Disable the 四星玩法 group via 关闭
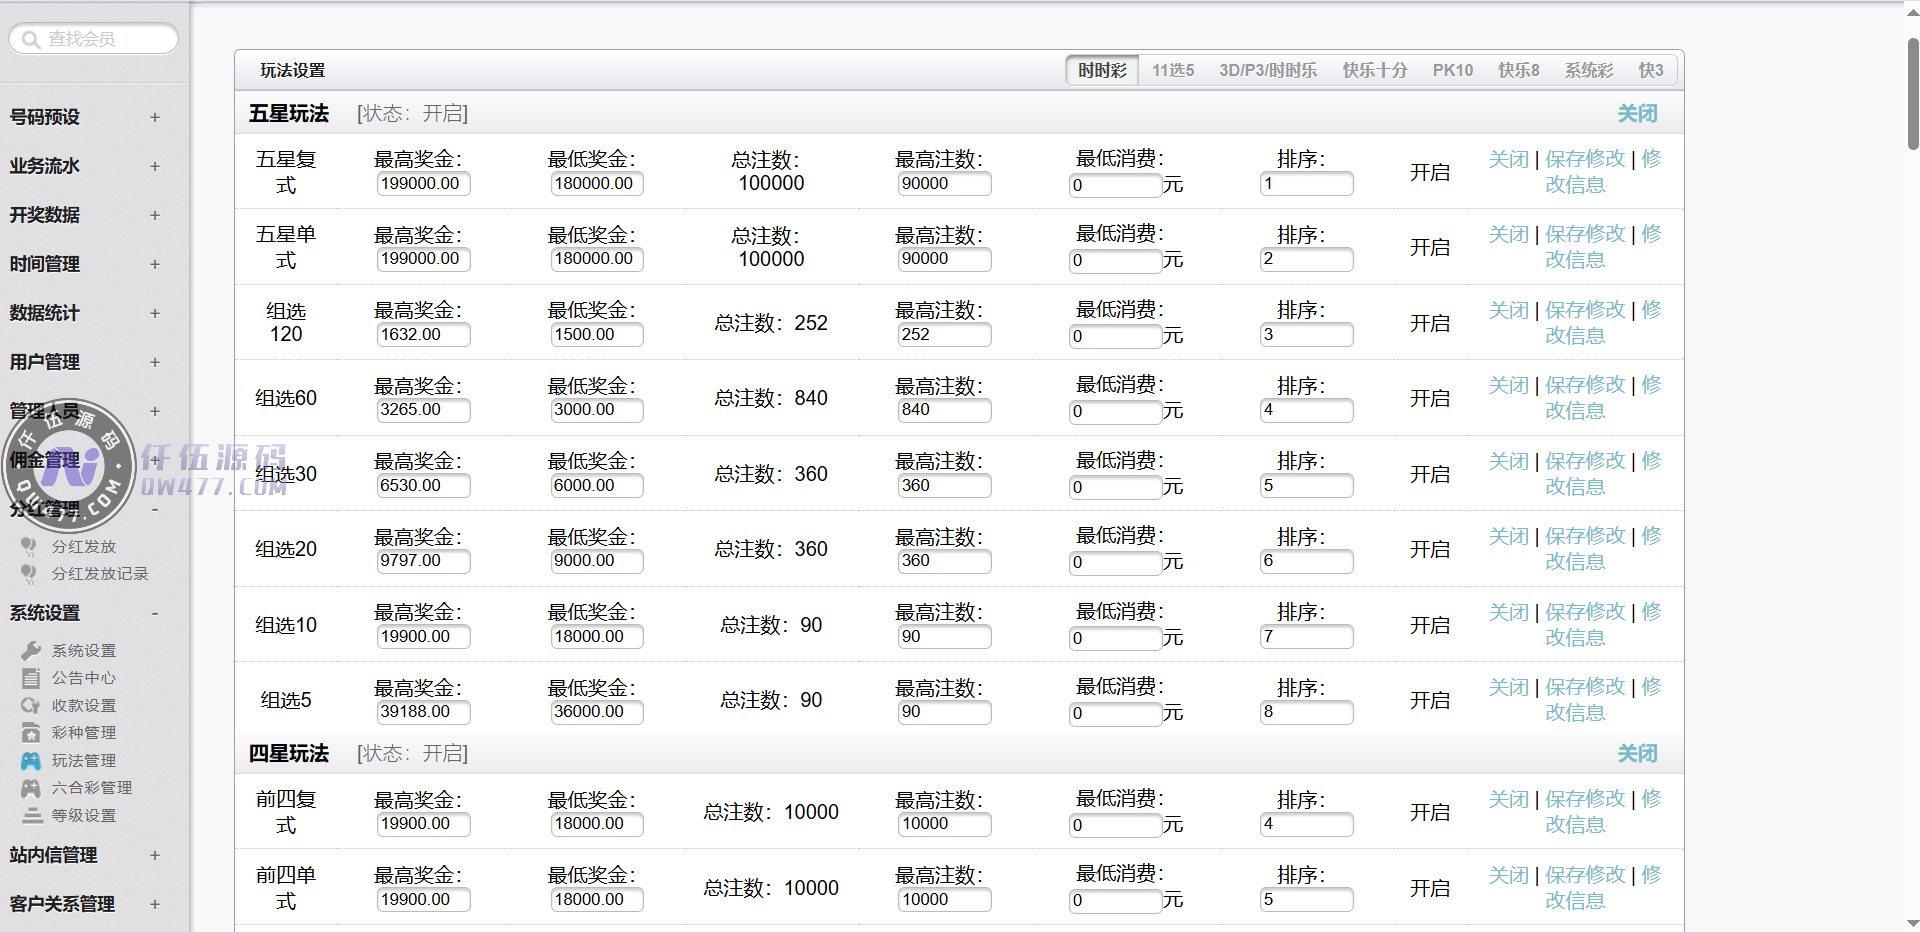 tap(1637, 754)
